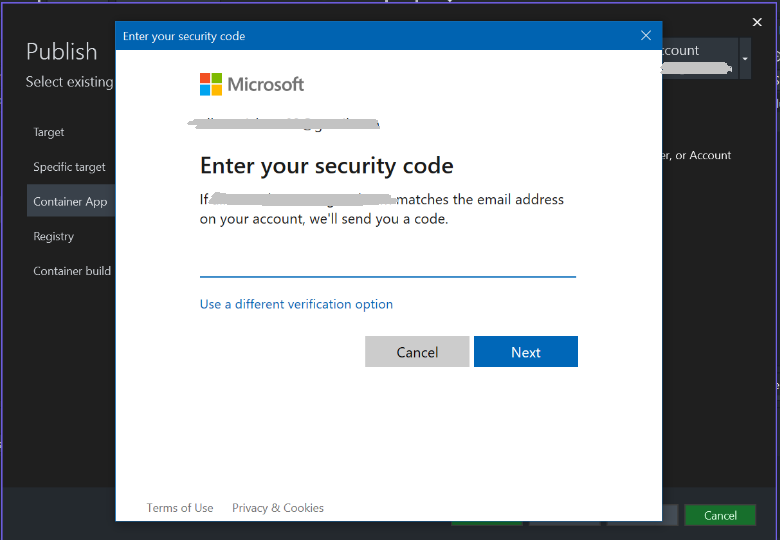Open the Terms of Use link
Image resolution: width=780 pixels, height=540 pixels.
pyautogui.click(x=180, y=508)
